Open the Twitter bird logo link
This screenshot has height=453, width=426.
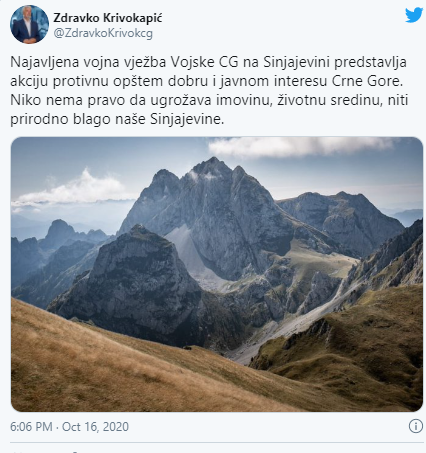[x=414, y=15]
